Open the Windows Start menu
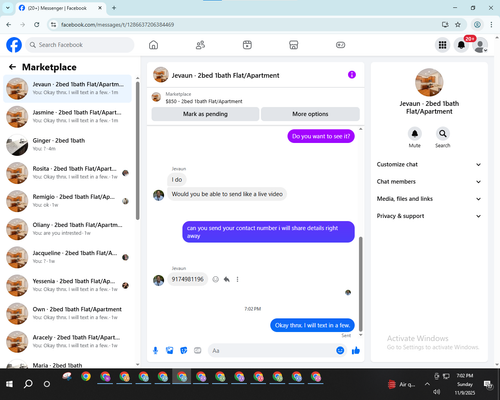Image resolution: width=500 pixels, height=400 pixels. point(9,384)
